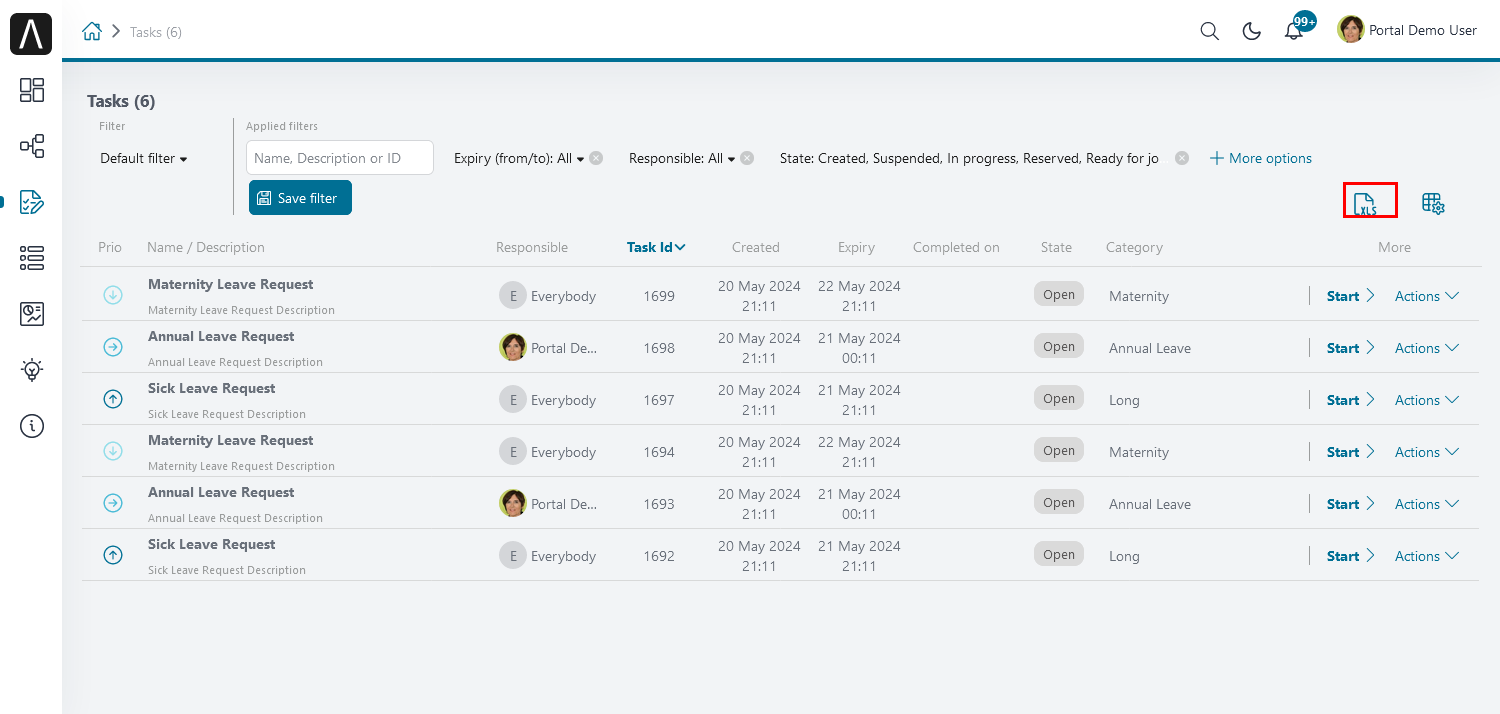
Task: Open the Cases list sidebar icon
Action: click(32, 258)
